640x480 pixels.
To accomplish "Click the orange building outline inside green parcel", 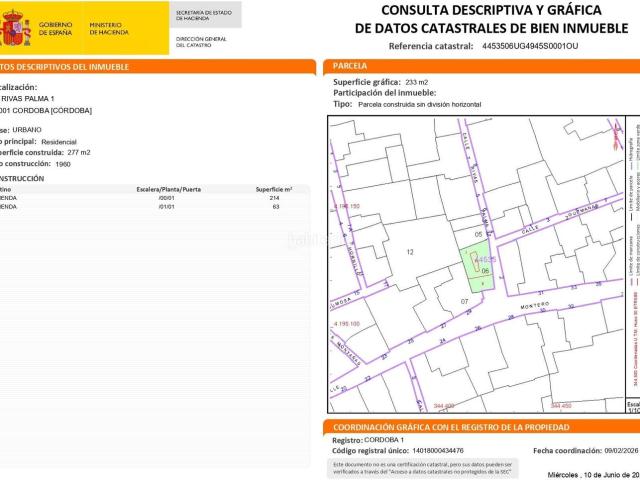I will (x=474, y=262).
